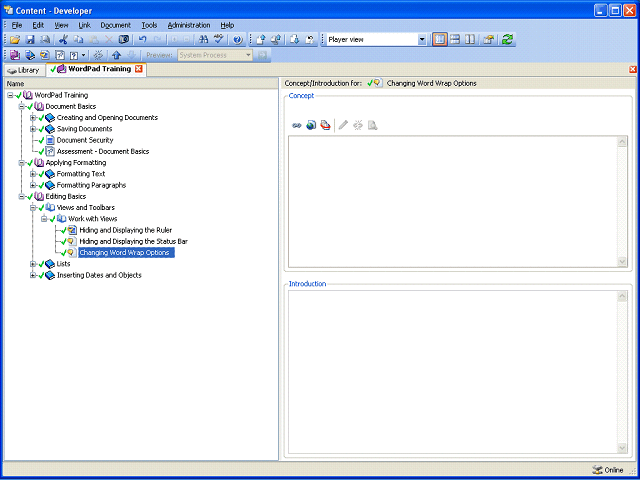Collapse the WordPad Training root node
640x480 pixels.
10,95
